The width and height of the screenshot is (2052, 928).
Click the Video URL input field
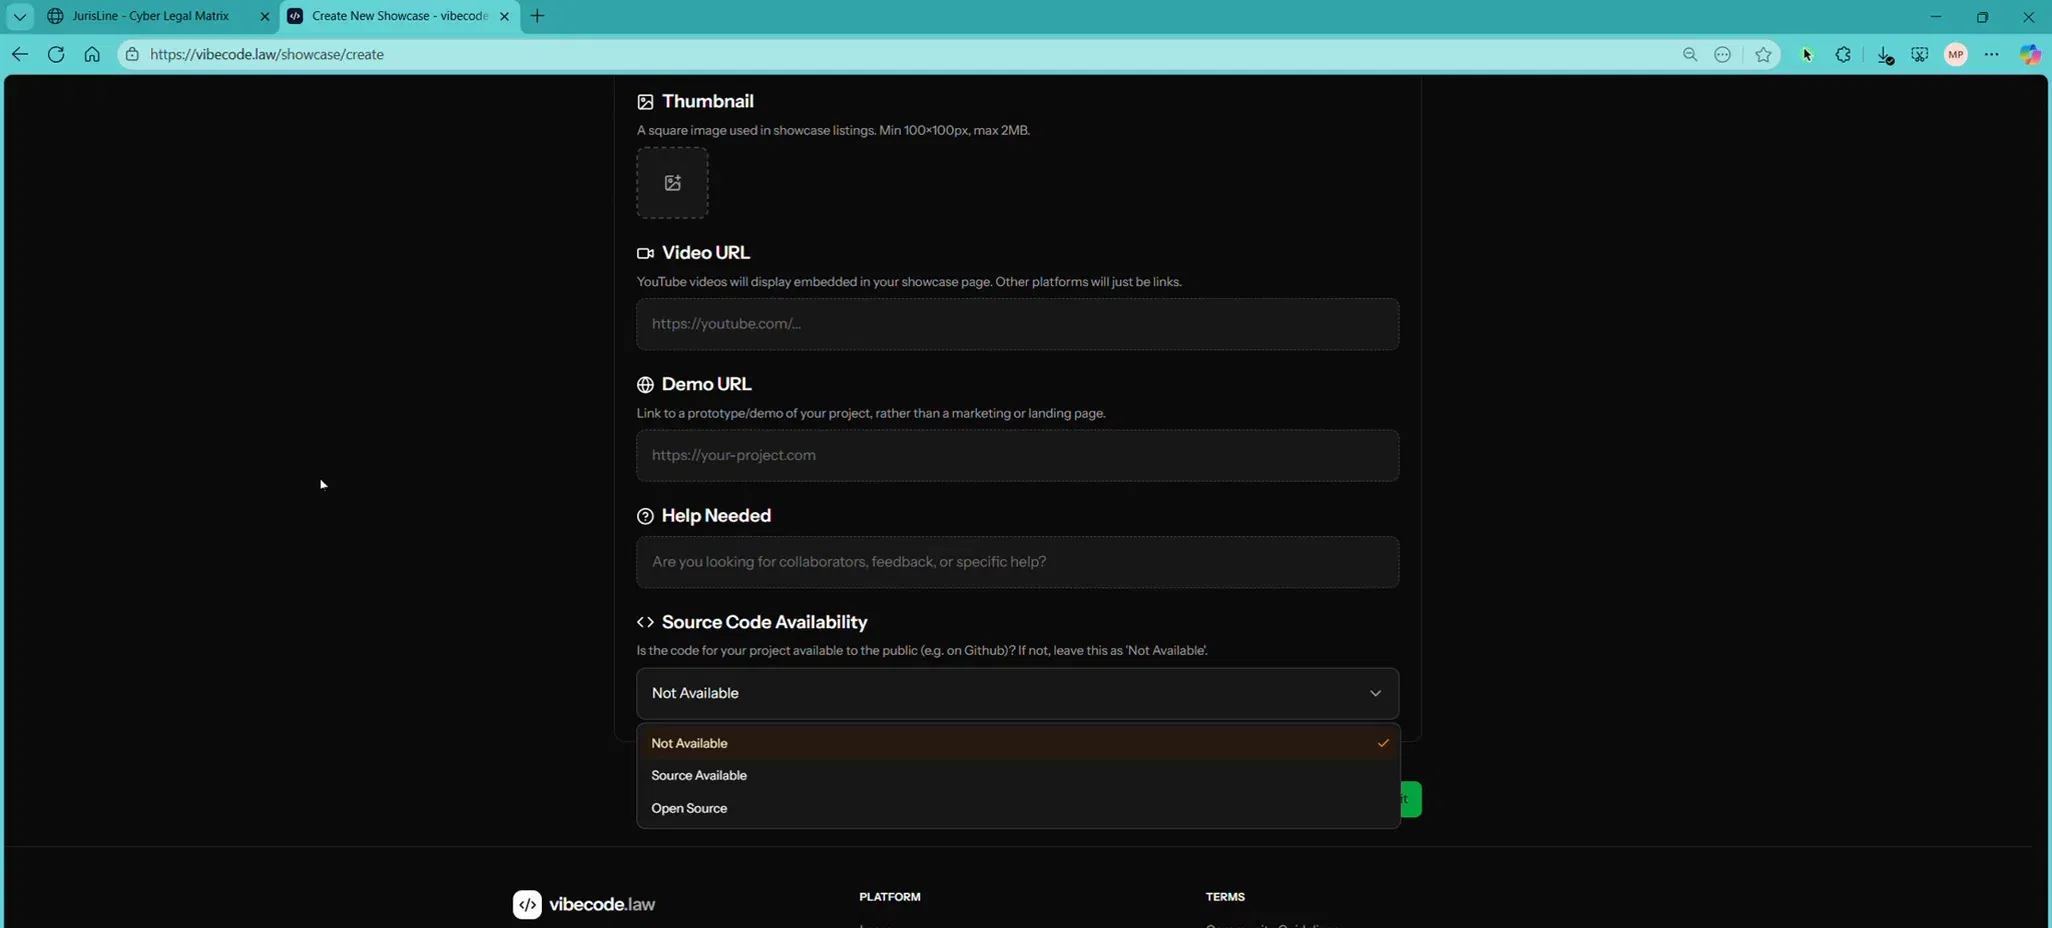pos(1017,324)
